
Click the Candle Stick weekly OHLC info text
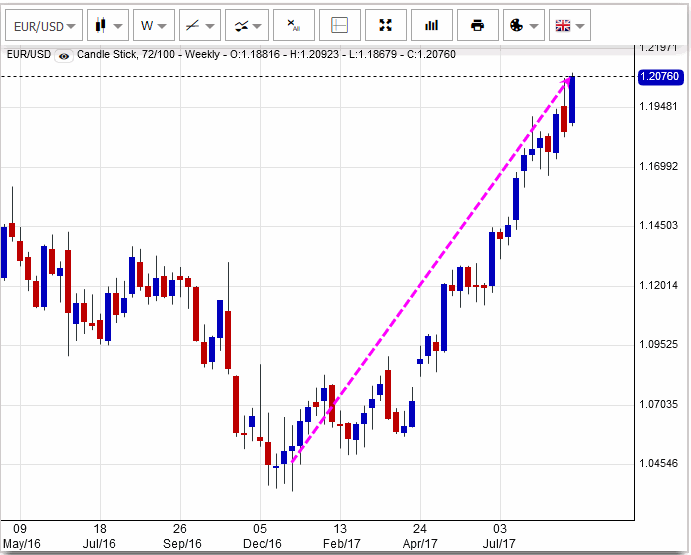click(x=266, y=55)
